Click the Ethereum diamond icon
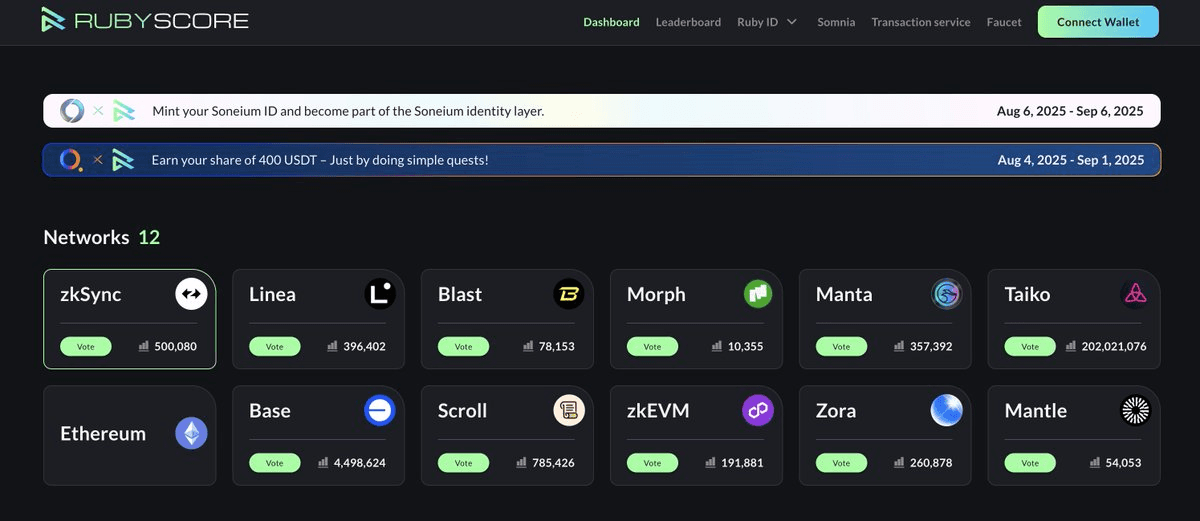This screenshot has width=1200, height=521. click(191, 433)
